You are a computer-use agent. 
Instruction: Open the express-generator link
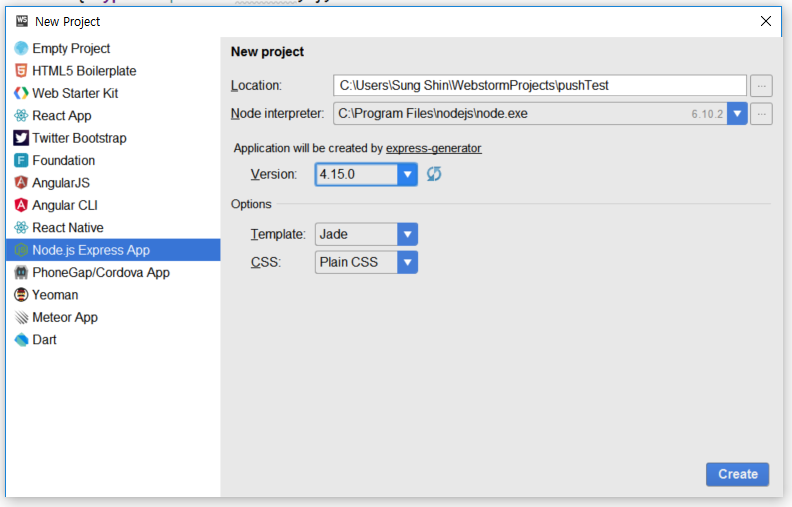click(433, 148)
